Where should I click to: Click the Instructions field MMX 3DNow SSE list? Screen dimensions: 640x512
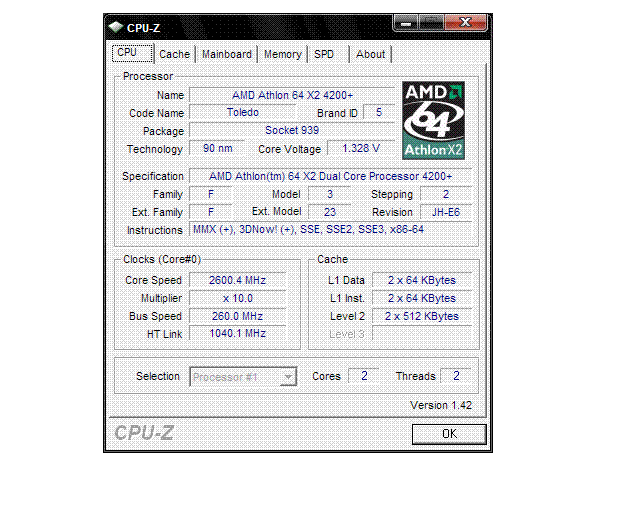coord(331,229)
